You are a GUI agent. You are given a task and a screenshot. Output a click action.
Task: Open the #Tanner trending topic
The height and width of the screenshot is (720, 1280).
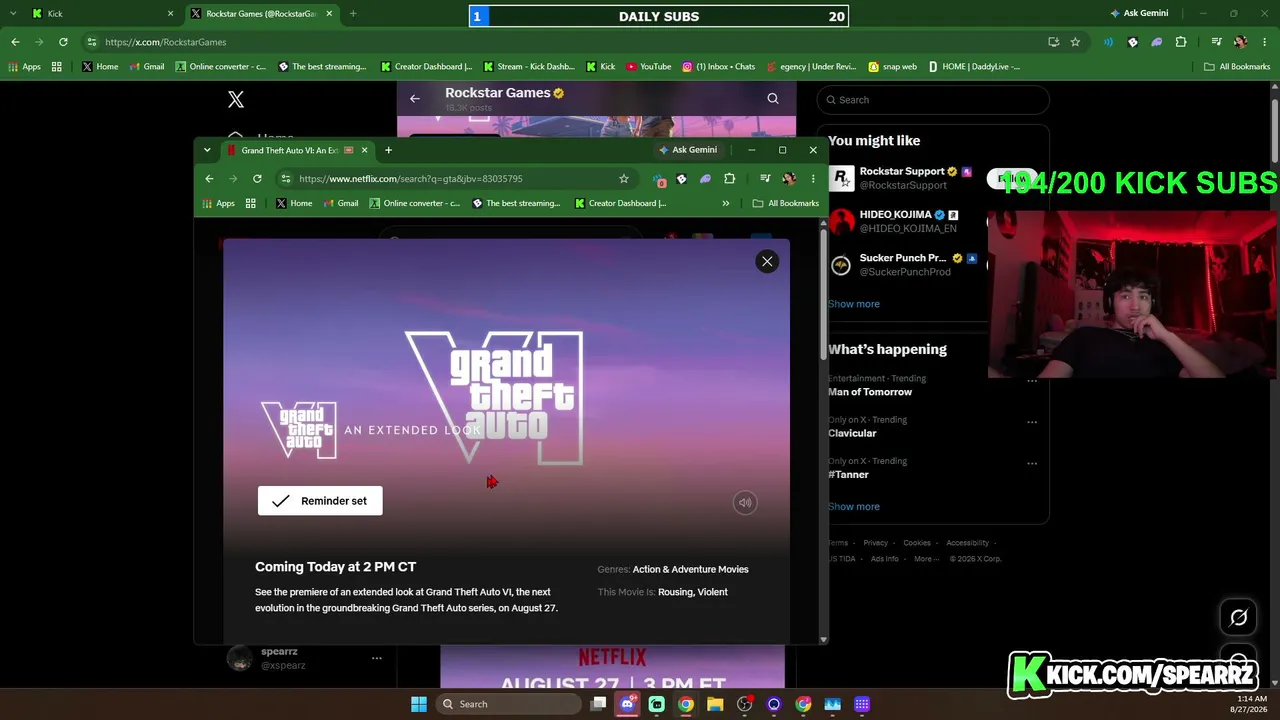(848, 474)
